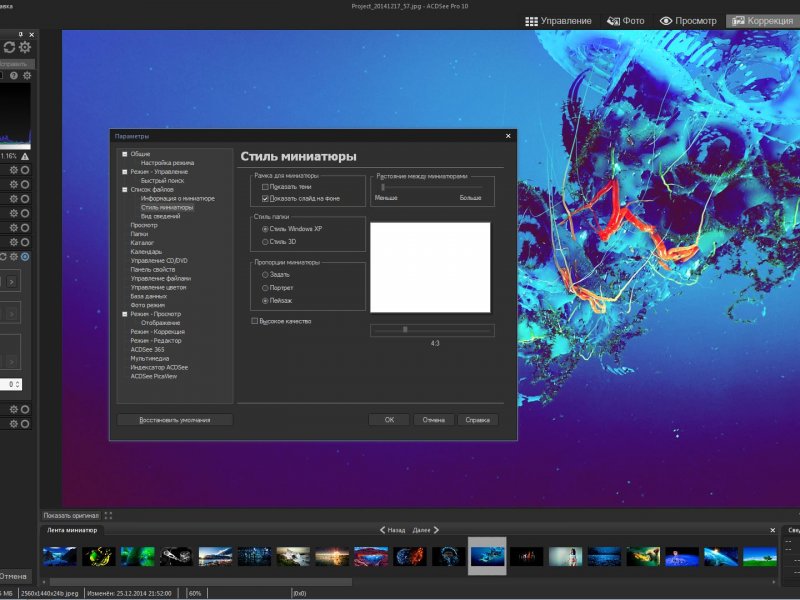The image size is (800, 600).
Task: Open Настройка режима tree item
Action: coord(167,163)
